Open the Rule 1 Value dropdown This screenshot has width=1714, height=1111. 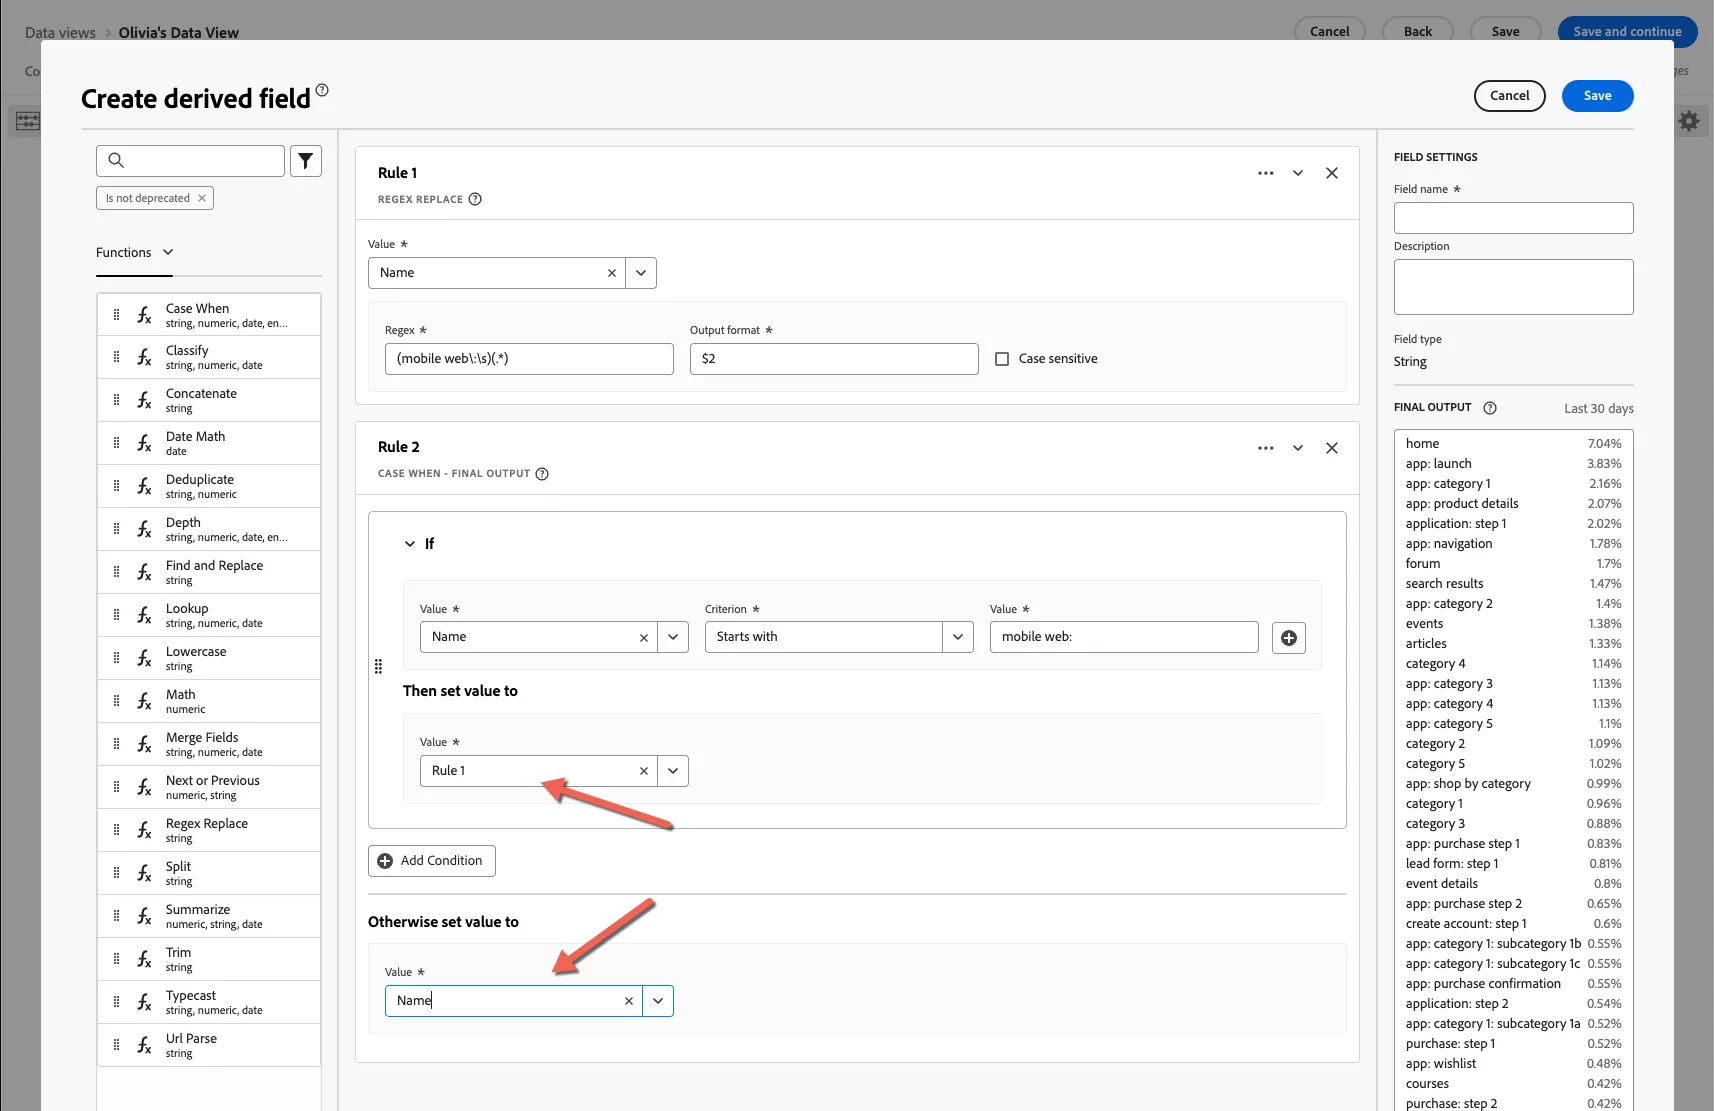[x=641, y=273]
